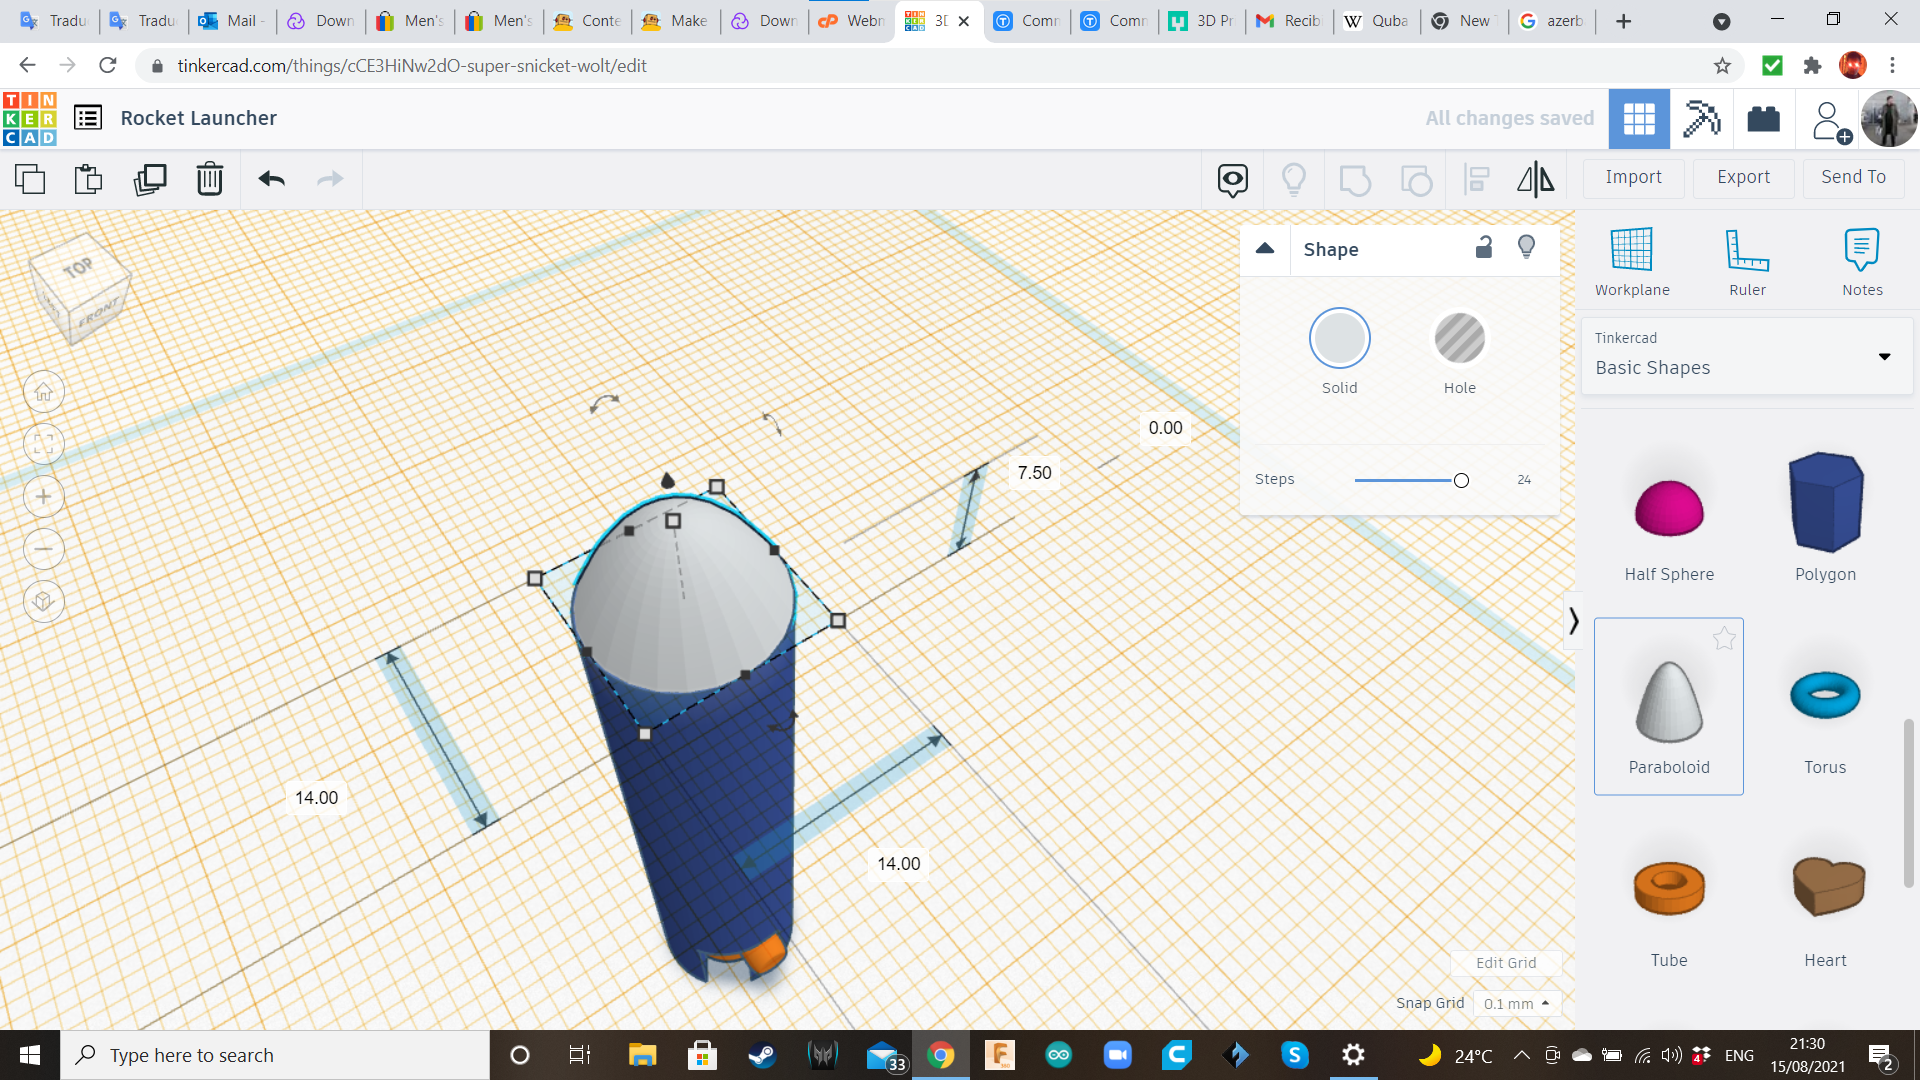Image resolution: width=1920 pixels, height=1080 pixels.
Task: Expand the snap grid units dropdown
Action: tap(1516, 1002)
